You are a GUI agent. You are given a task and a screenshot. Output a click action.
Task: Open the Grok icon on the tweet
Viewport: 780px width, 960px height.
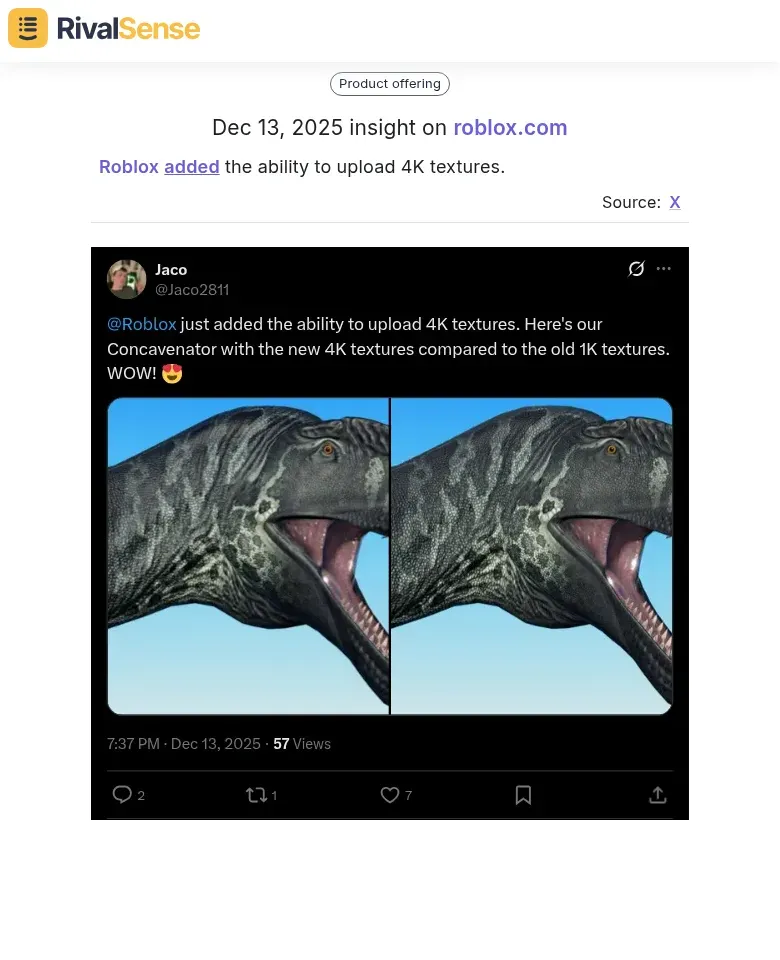coord(636,269)
